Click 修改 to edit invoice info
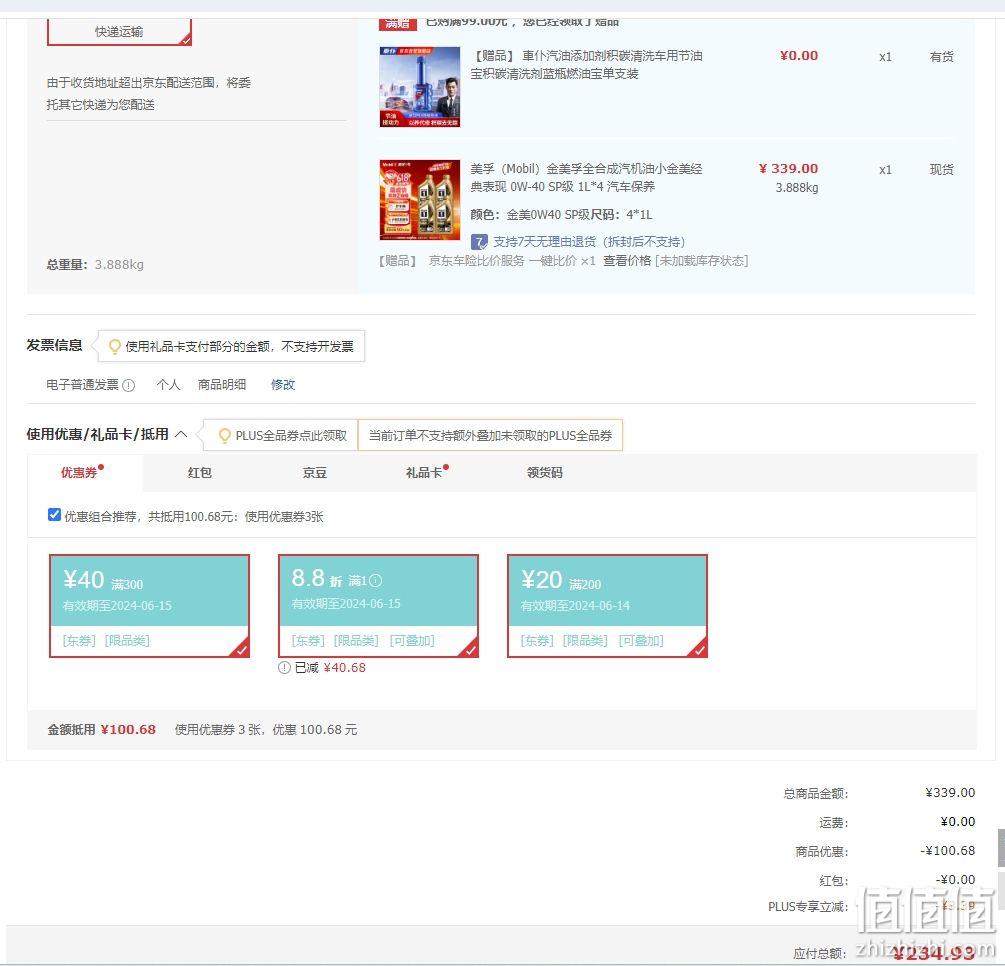1005x966 pixels. (x=283, y=385)
